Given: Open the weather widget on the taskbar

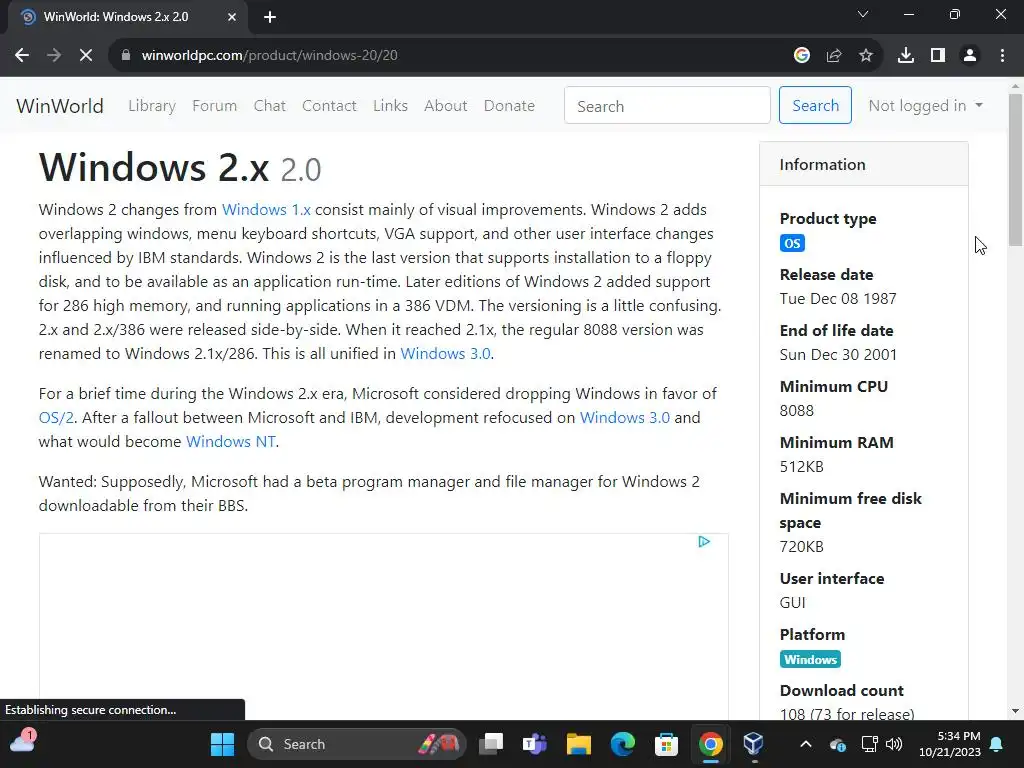Looking at the screenshot, I should tap(22, 743).
